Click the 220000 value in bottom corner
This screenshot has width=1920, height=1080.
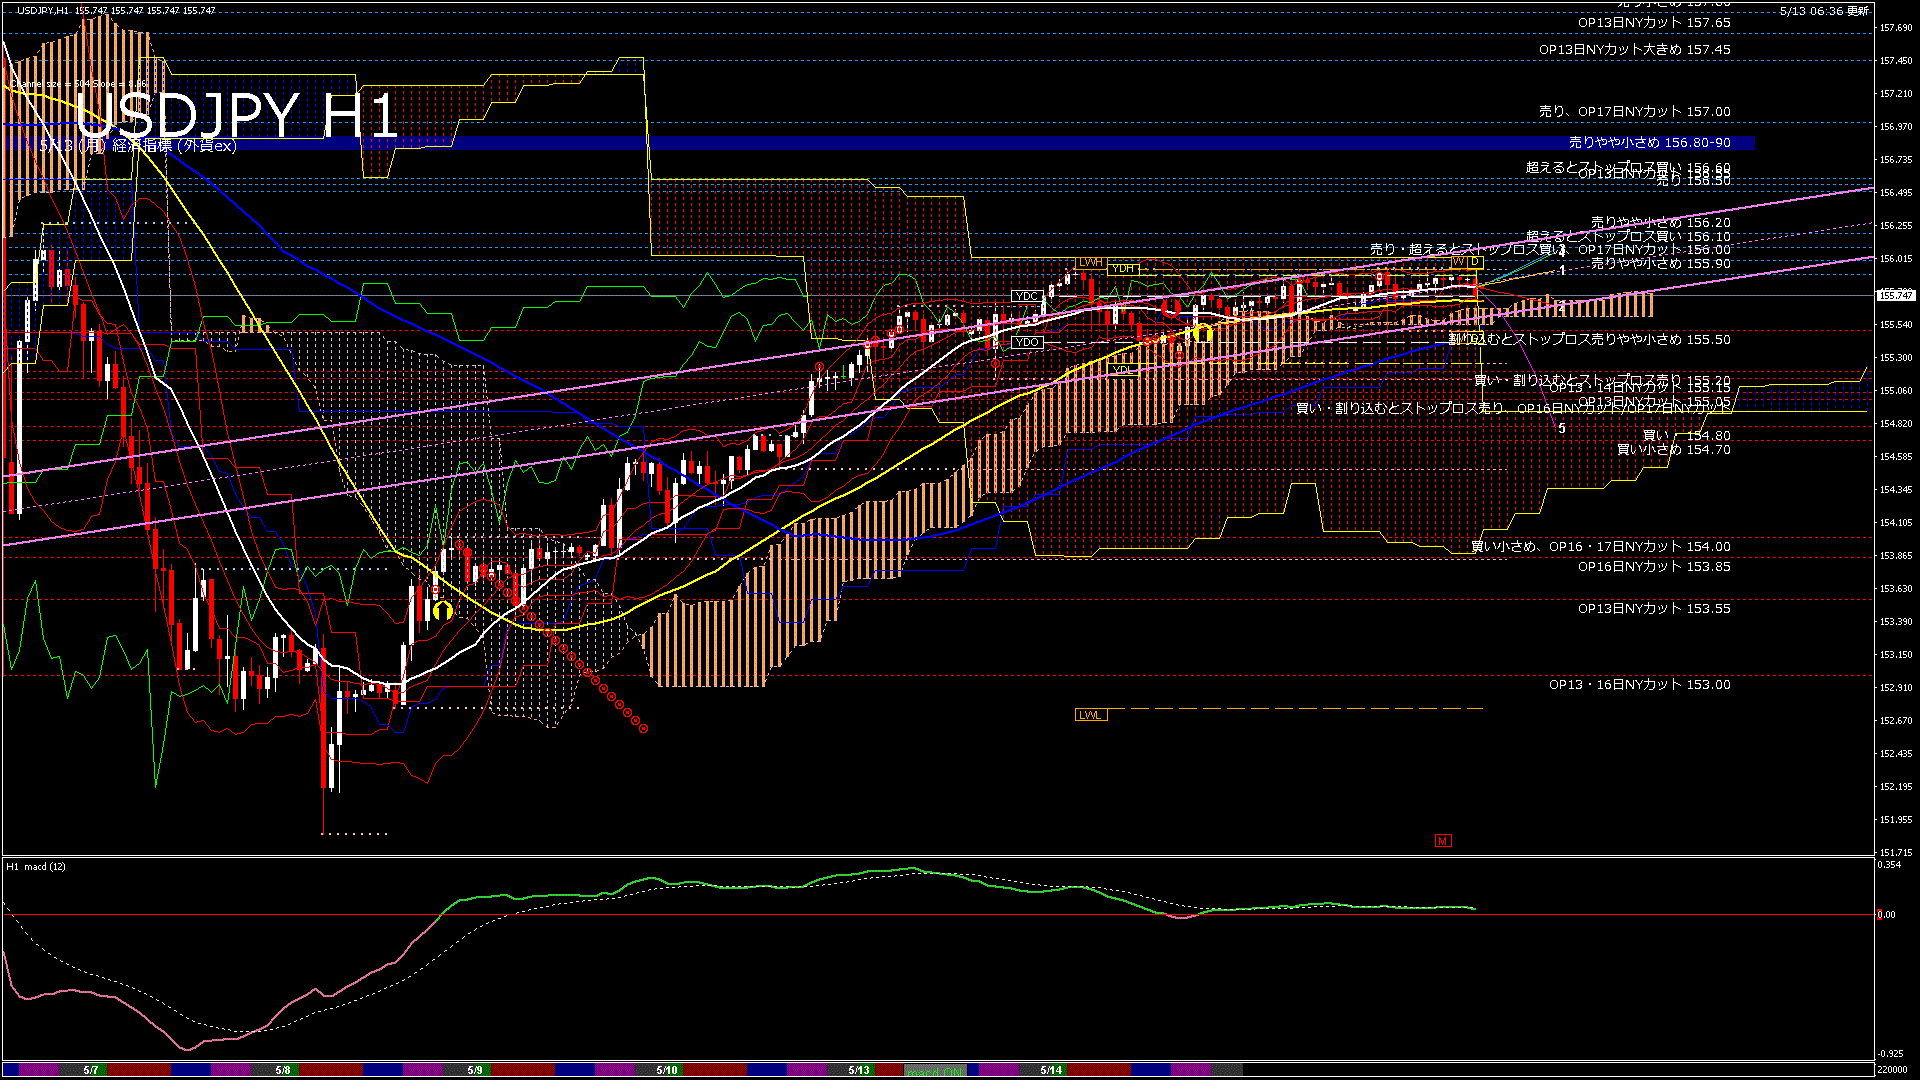click(x=1892, y=1070)
